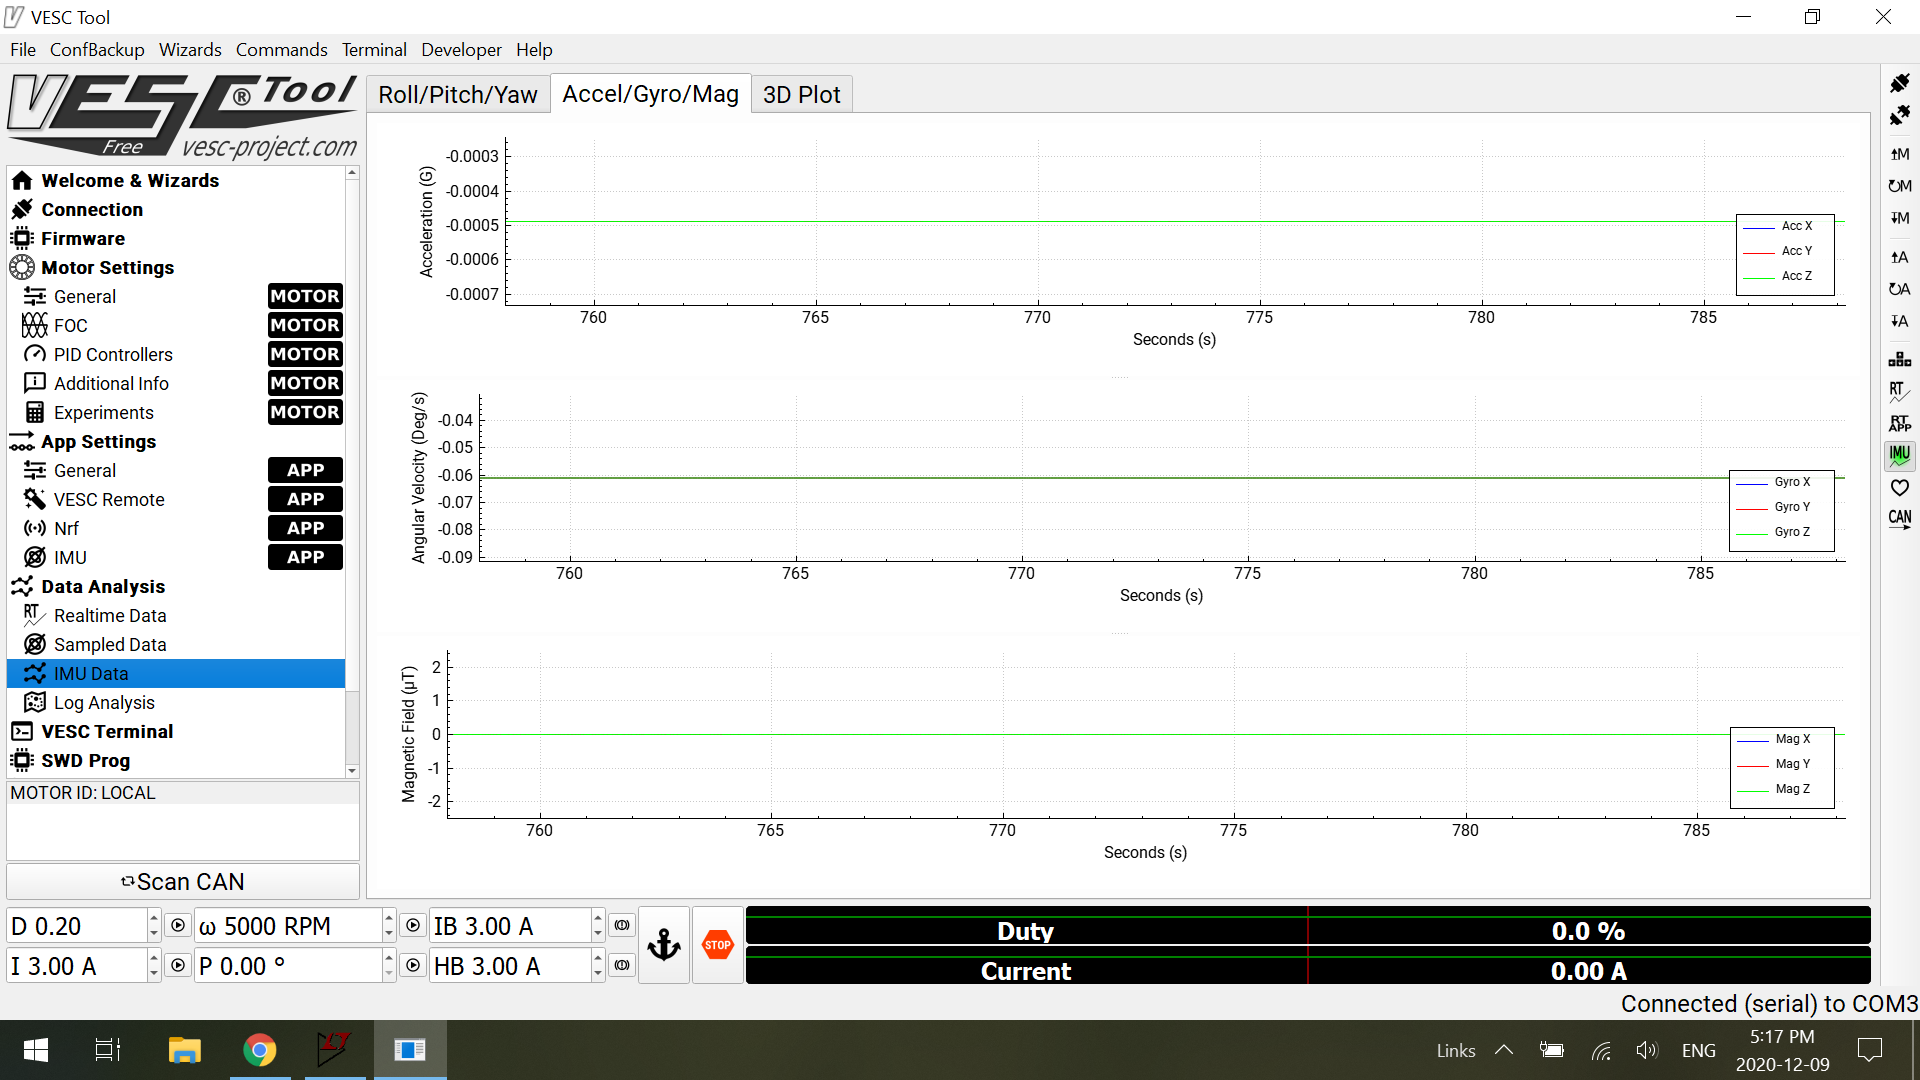Click the RT realtime data stream icon
1920x1080 pixels.
click(x=1899, y=391)
